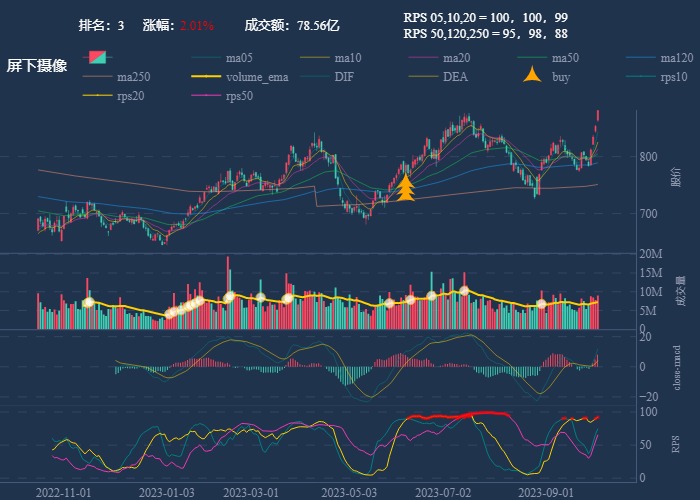This screenshot has width=700, height=500.
Task: Click the ma120 blue legend line sample
Action: [641, 57]
